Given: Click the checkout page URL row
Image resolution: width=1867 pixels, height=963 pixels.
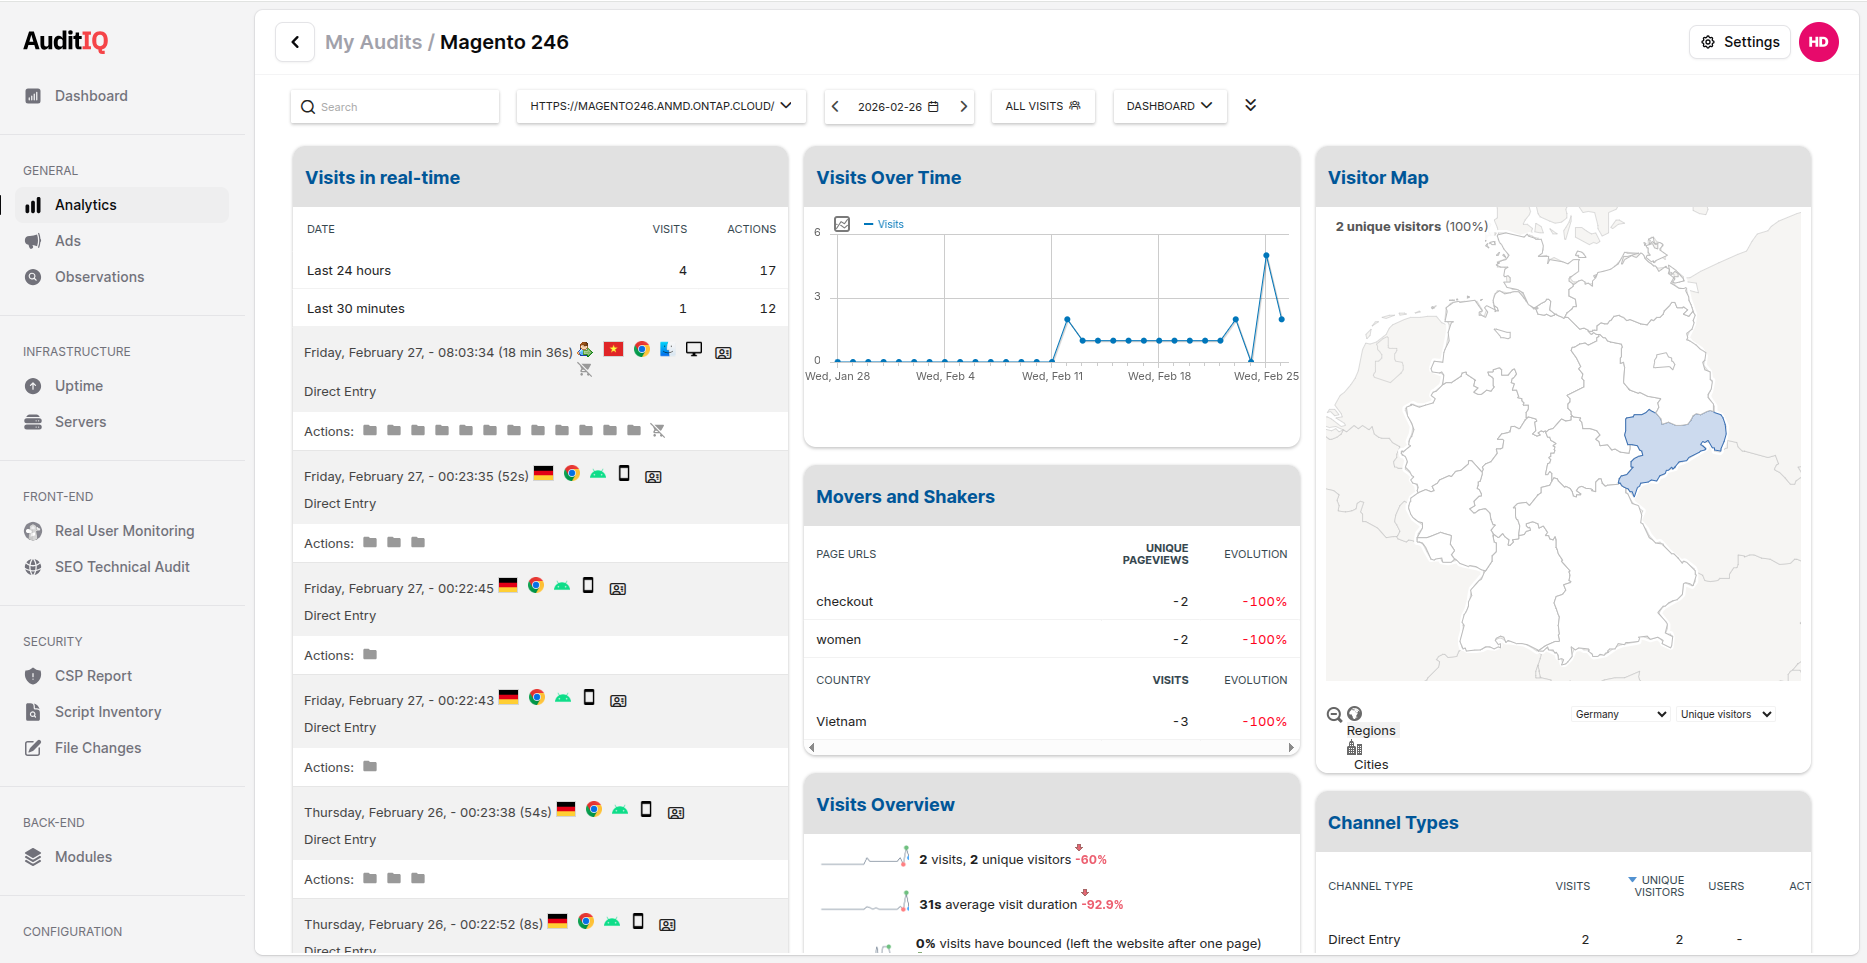Looking at the screenshot, I should click(x=1051, y=602).
